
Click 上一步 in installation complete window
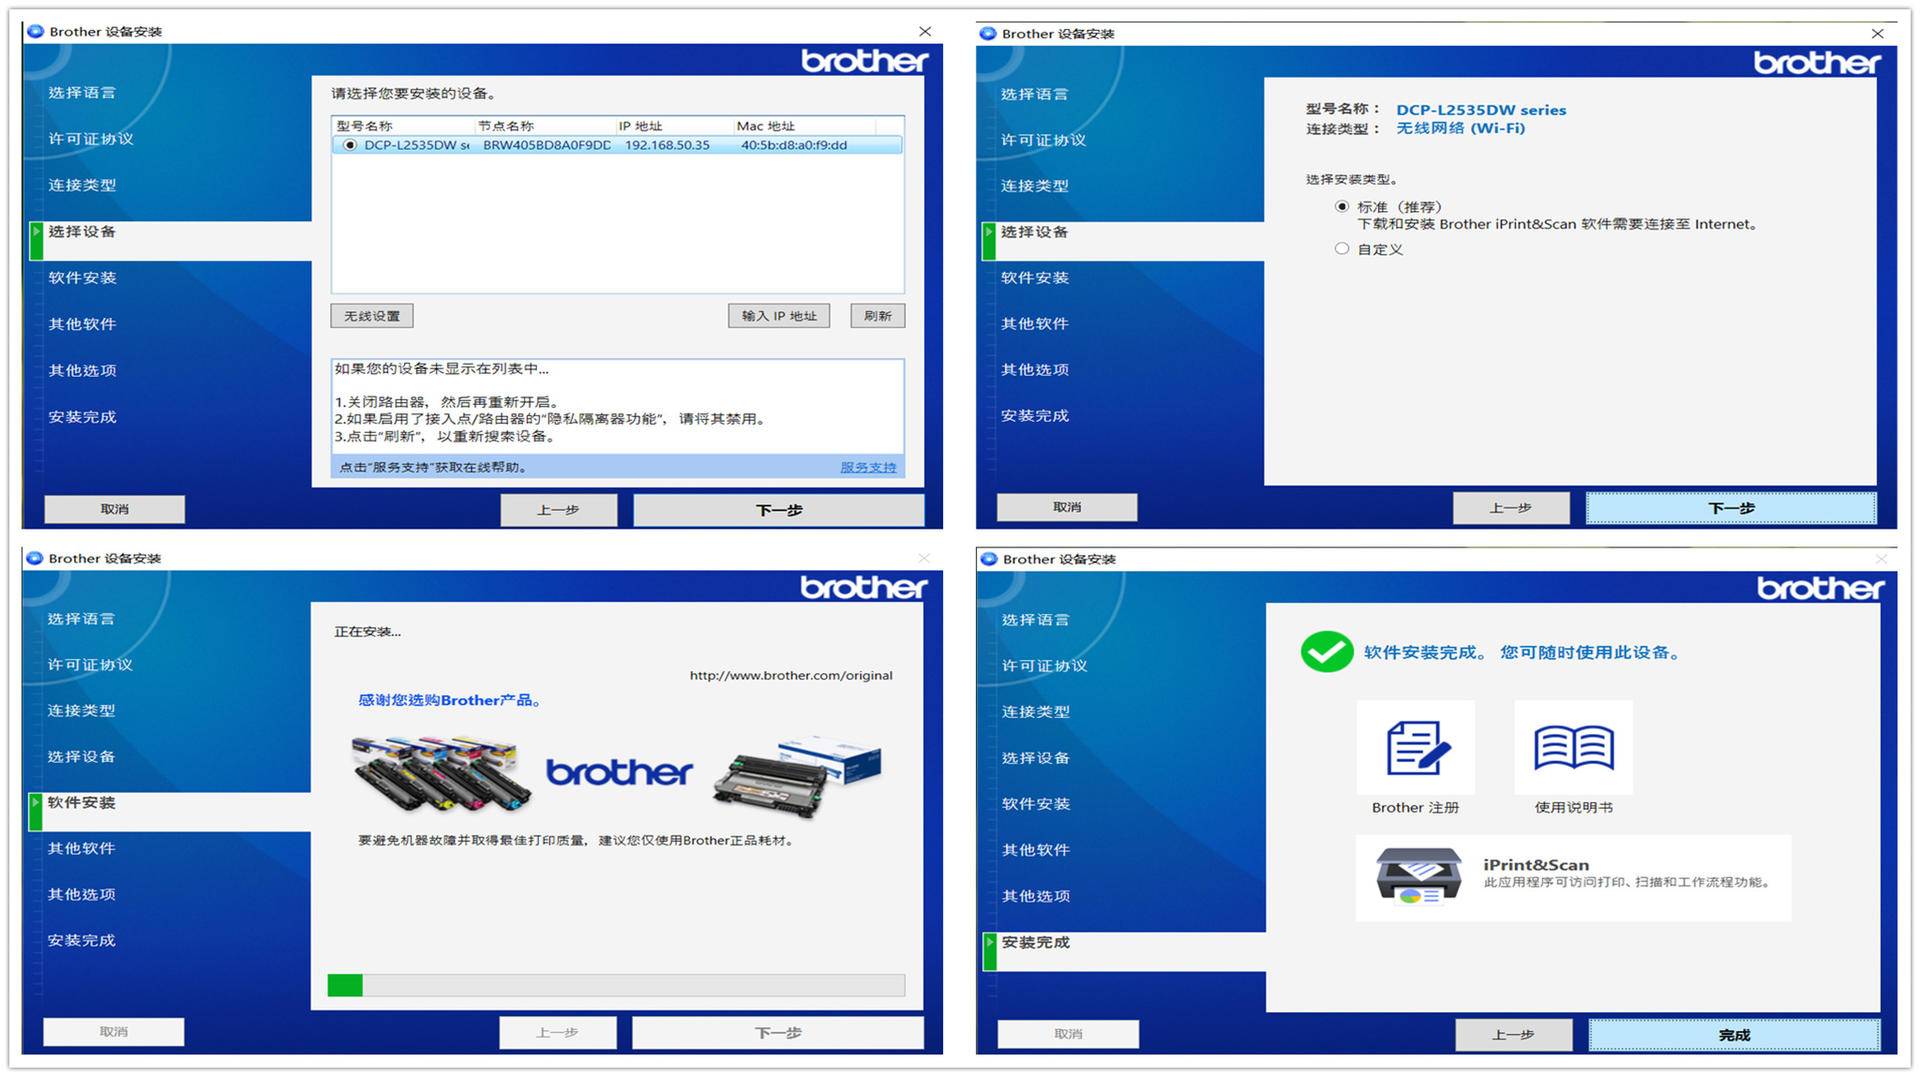tap(1513, 1035)
